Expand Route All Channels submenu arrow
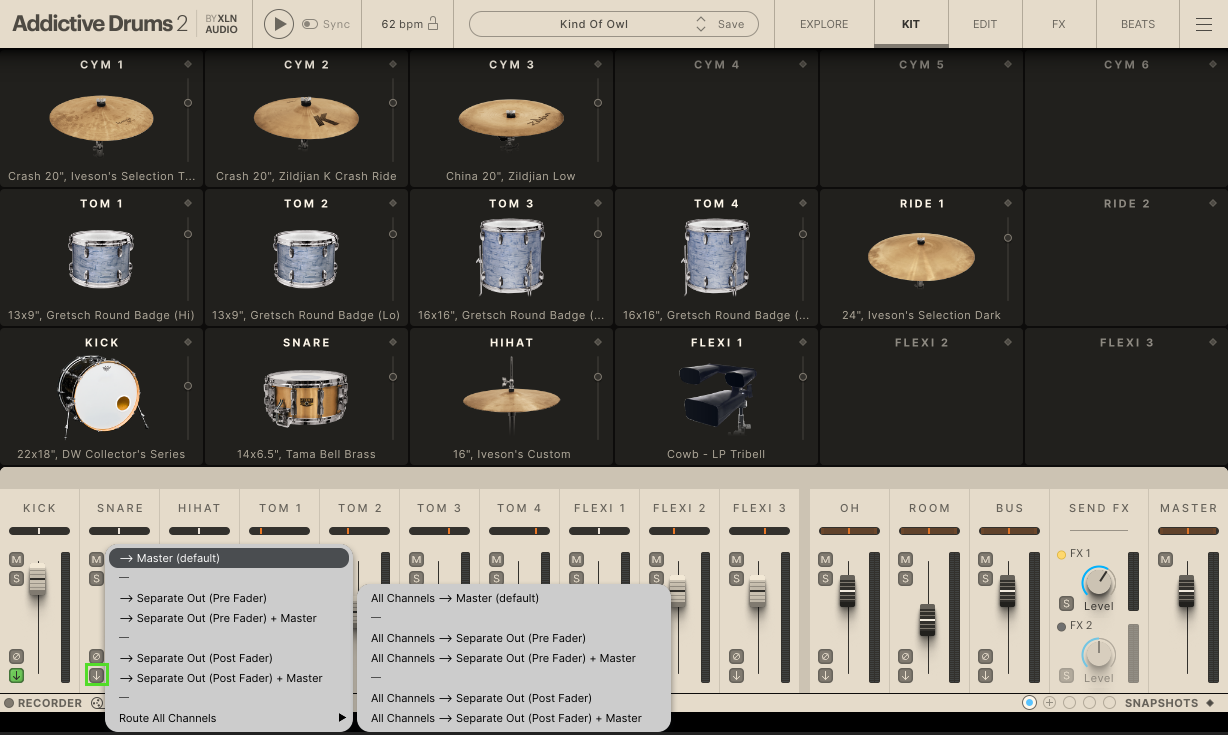Viewport: 1228px width, 735px height. pyautogui.click(x=342, y=718)
